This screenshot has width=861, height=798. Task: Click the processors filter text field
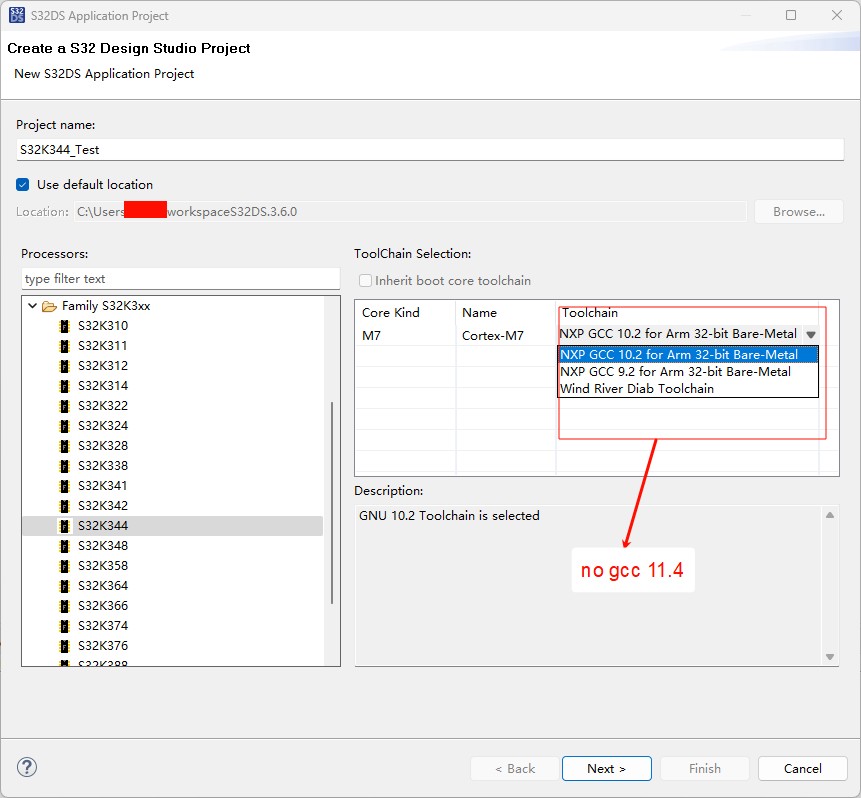click(x=181, y=279)
